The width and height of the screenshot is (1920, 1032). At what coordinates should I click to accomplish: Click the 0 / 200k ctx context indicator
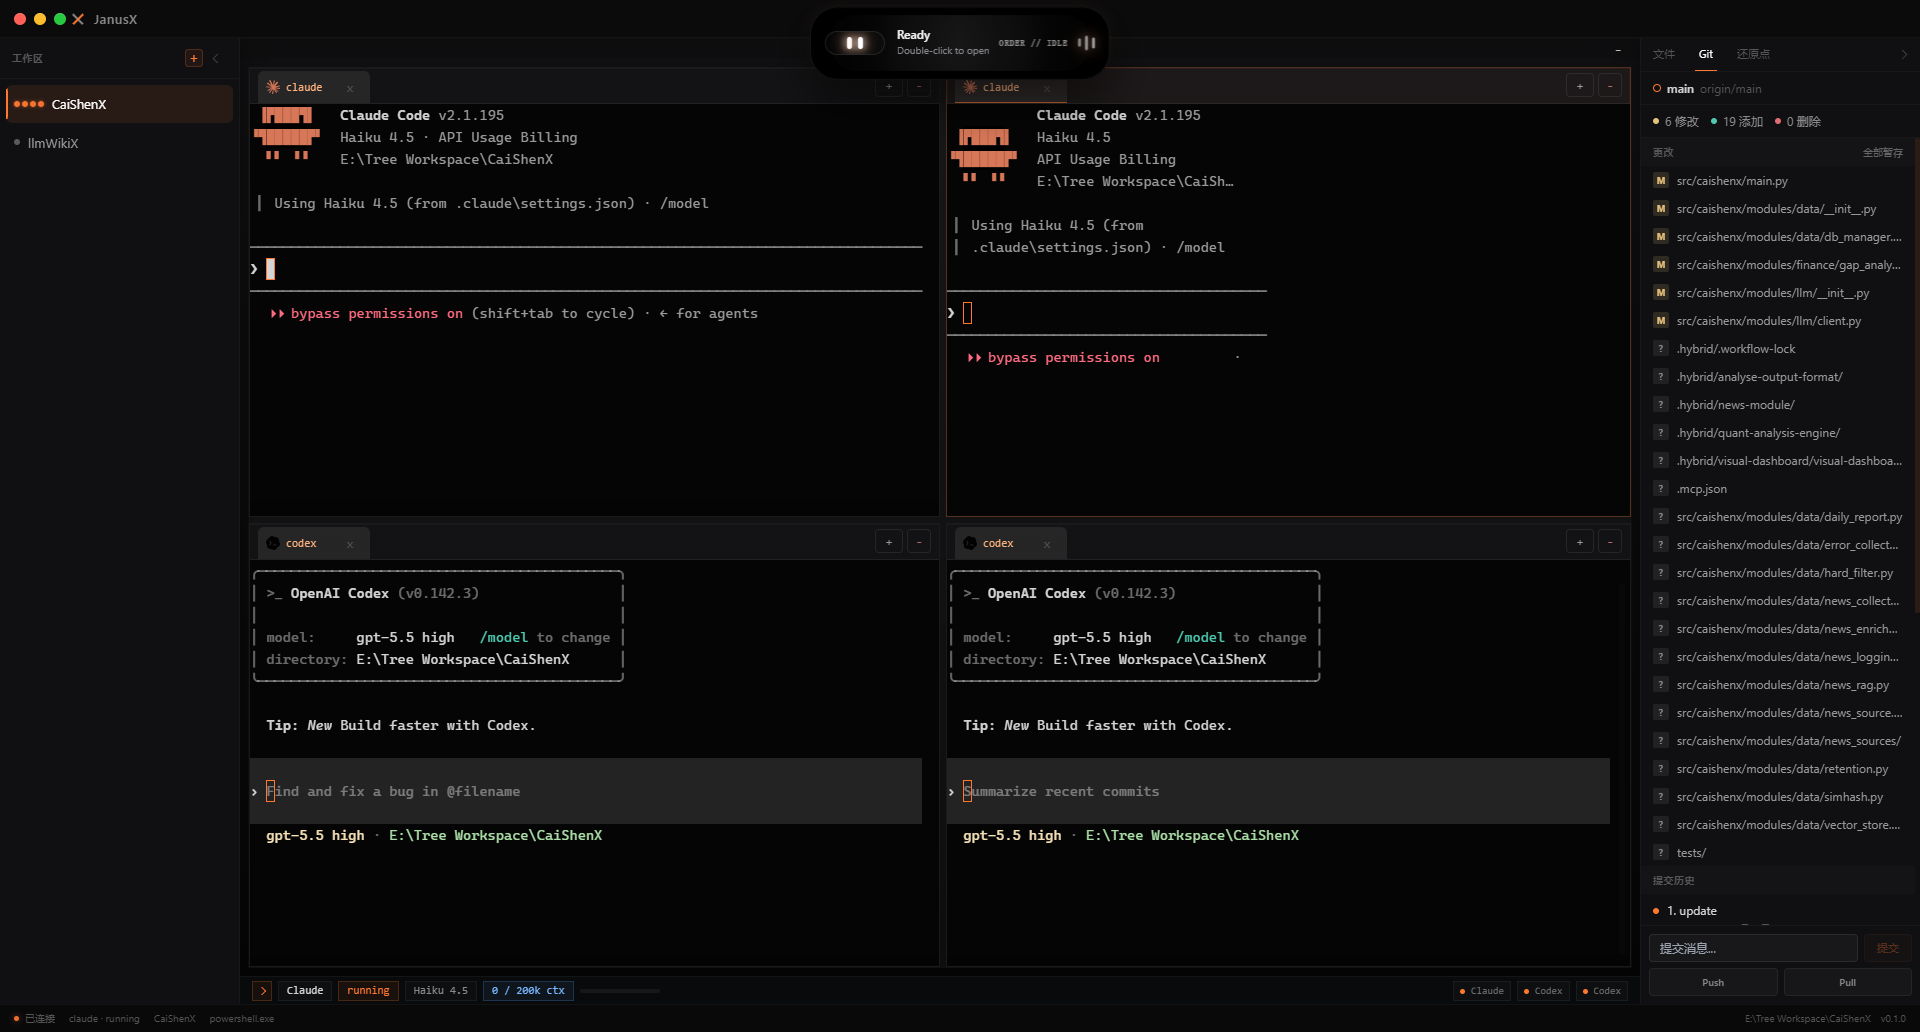click(528, 991)
